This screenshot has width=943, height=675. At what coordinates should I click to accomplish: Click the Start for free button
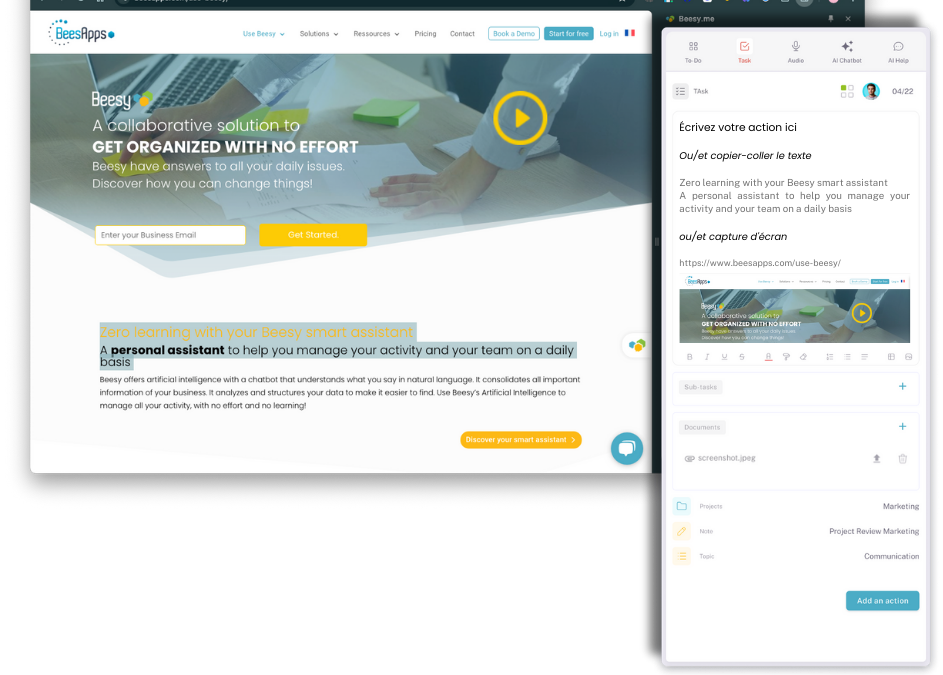568,34
